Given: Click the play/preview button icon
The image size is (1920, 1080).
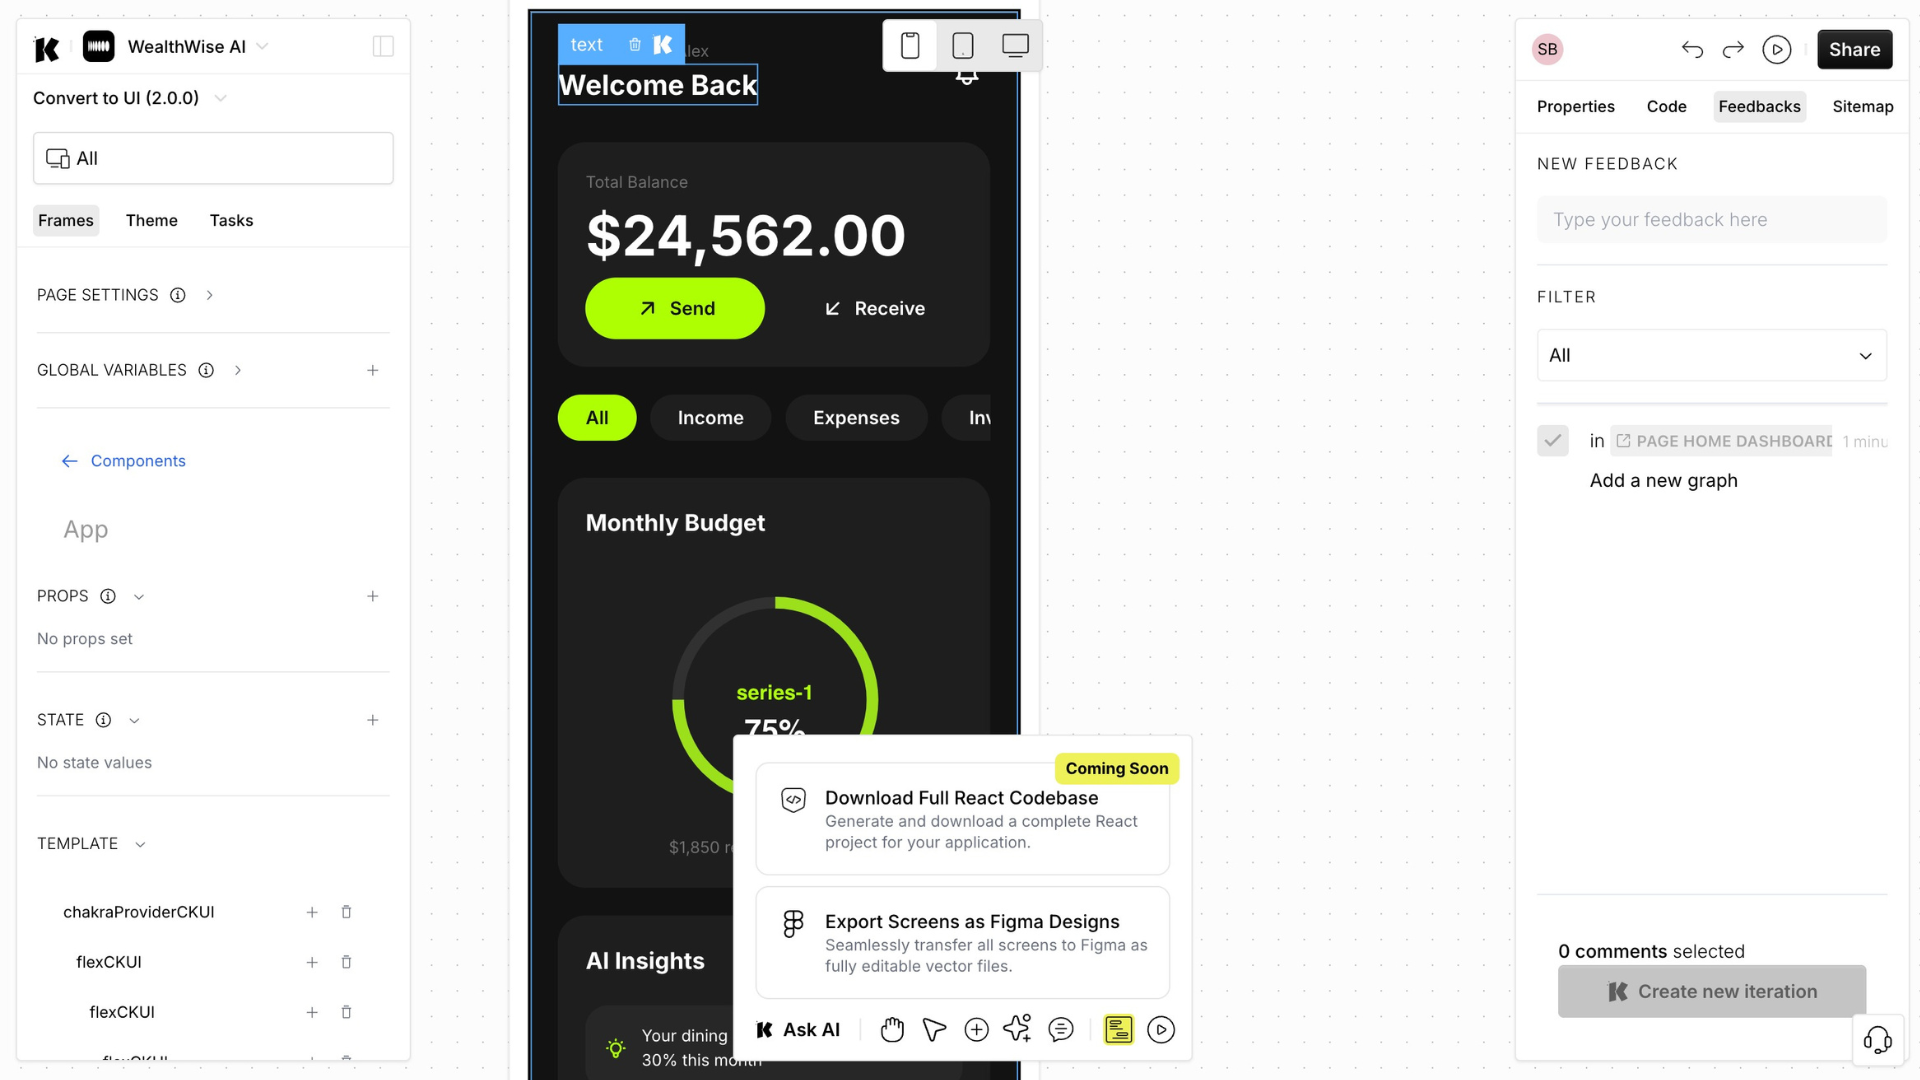Looking at the screenshot, I should click(x=1779, y=49).
